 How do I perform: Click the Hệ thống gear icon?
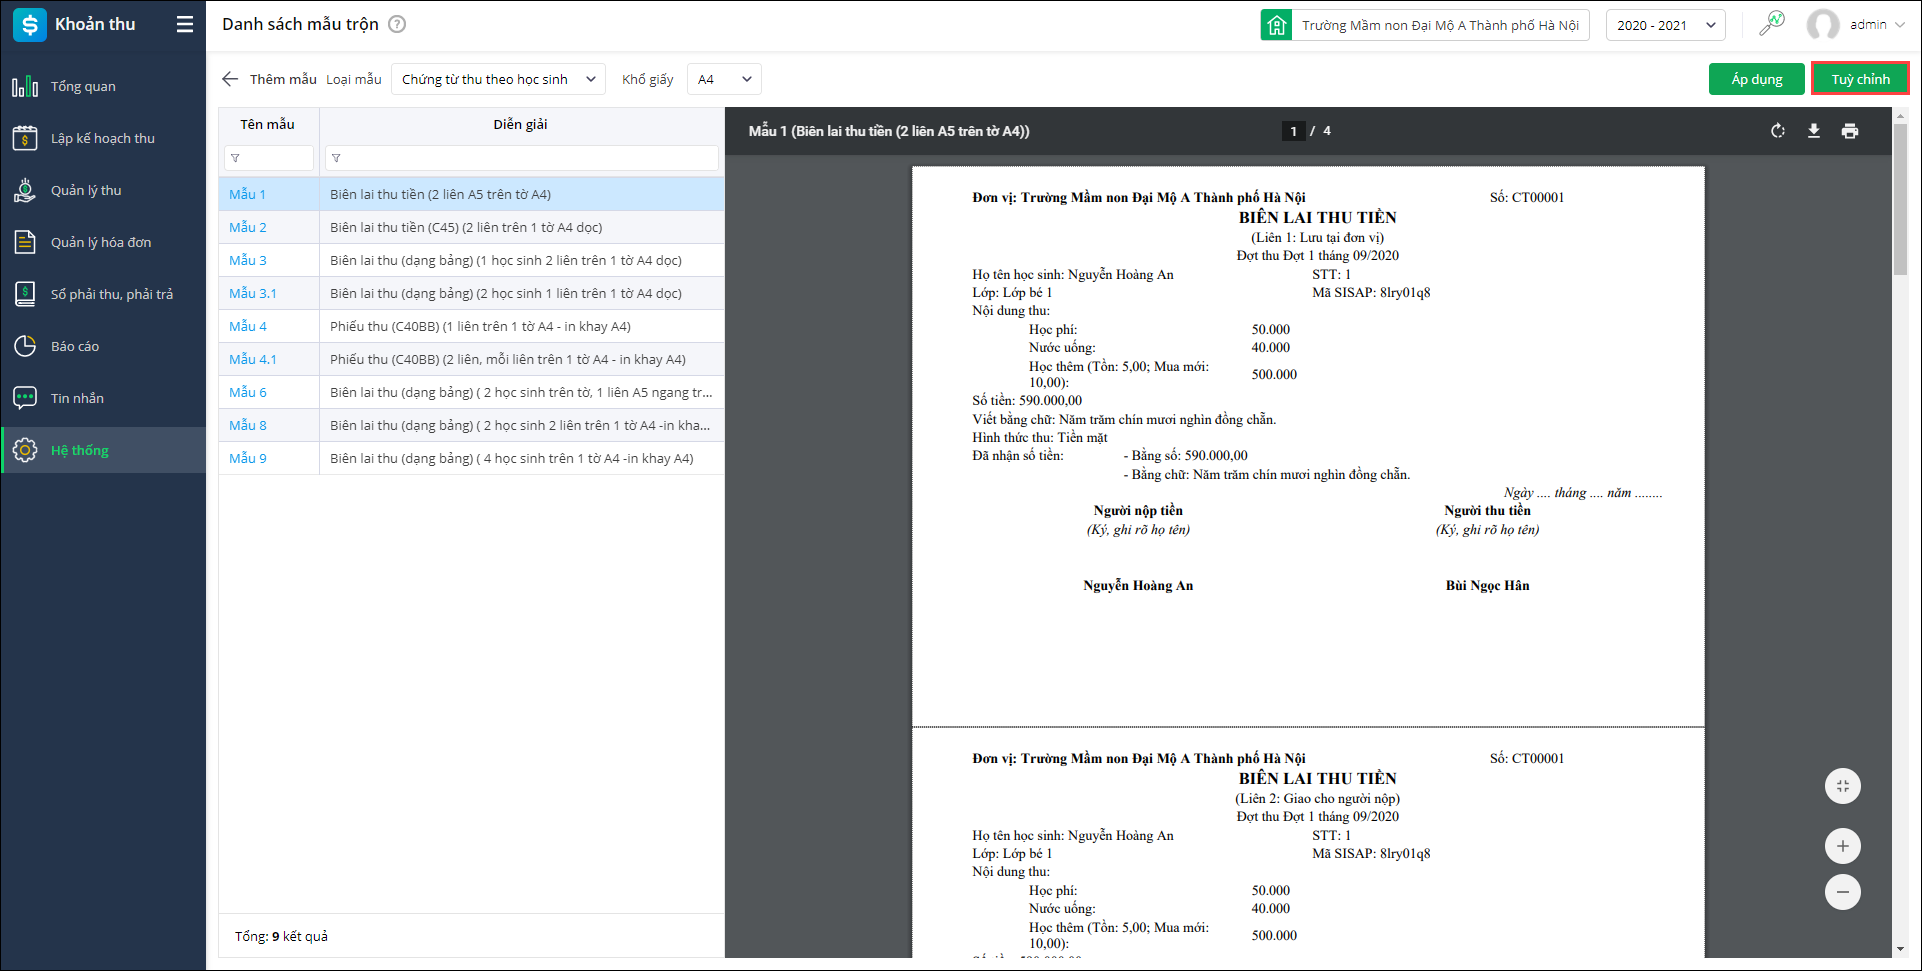(25, 450)
